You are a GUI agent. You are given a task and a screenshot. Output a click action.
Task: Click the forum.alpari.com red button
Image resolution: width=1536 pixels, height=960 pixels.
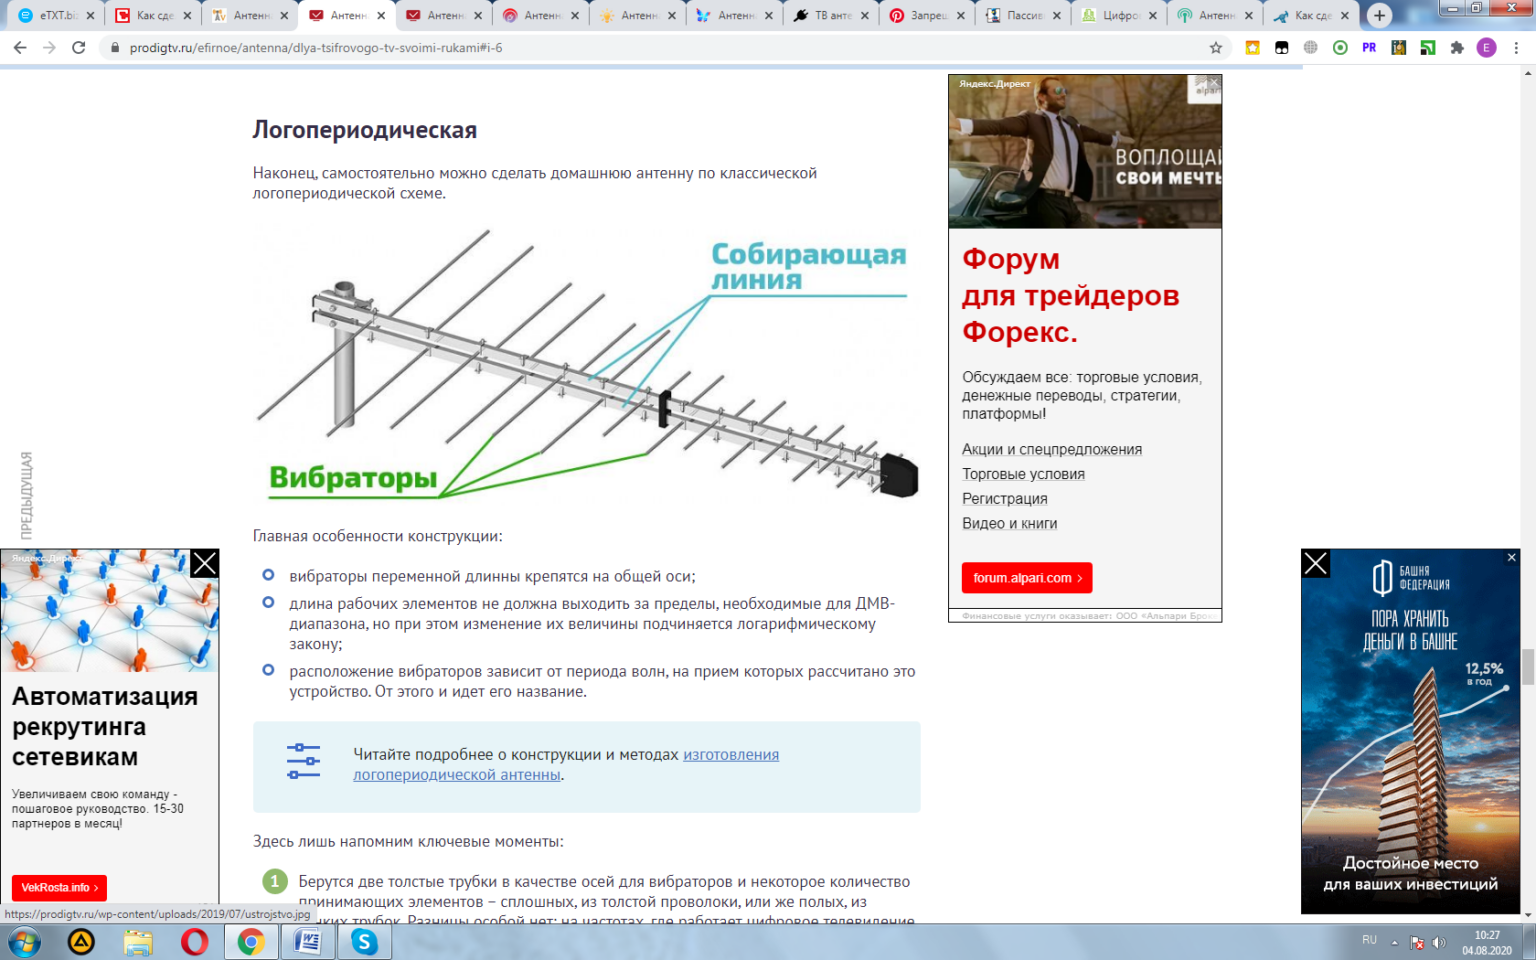point(1027,578)
